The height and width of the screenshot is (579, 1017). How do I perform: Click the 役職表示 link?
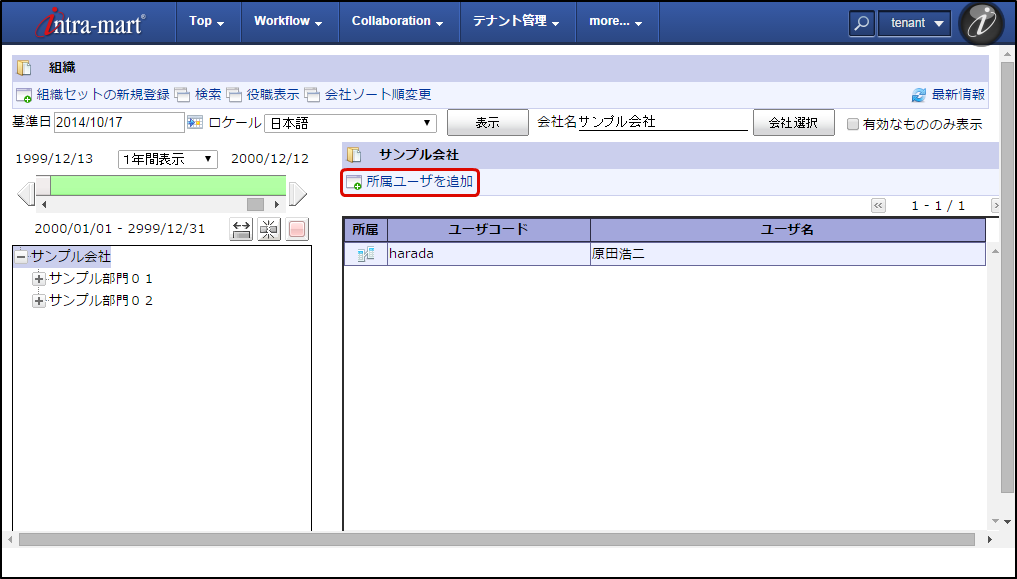point(273,95)
